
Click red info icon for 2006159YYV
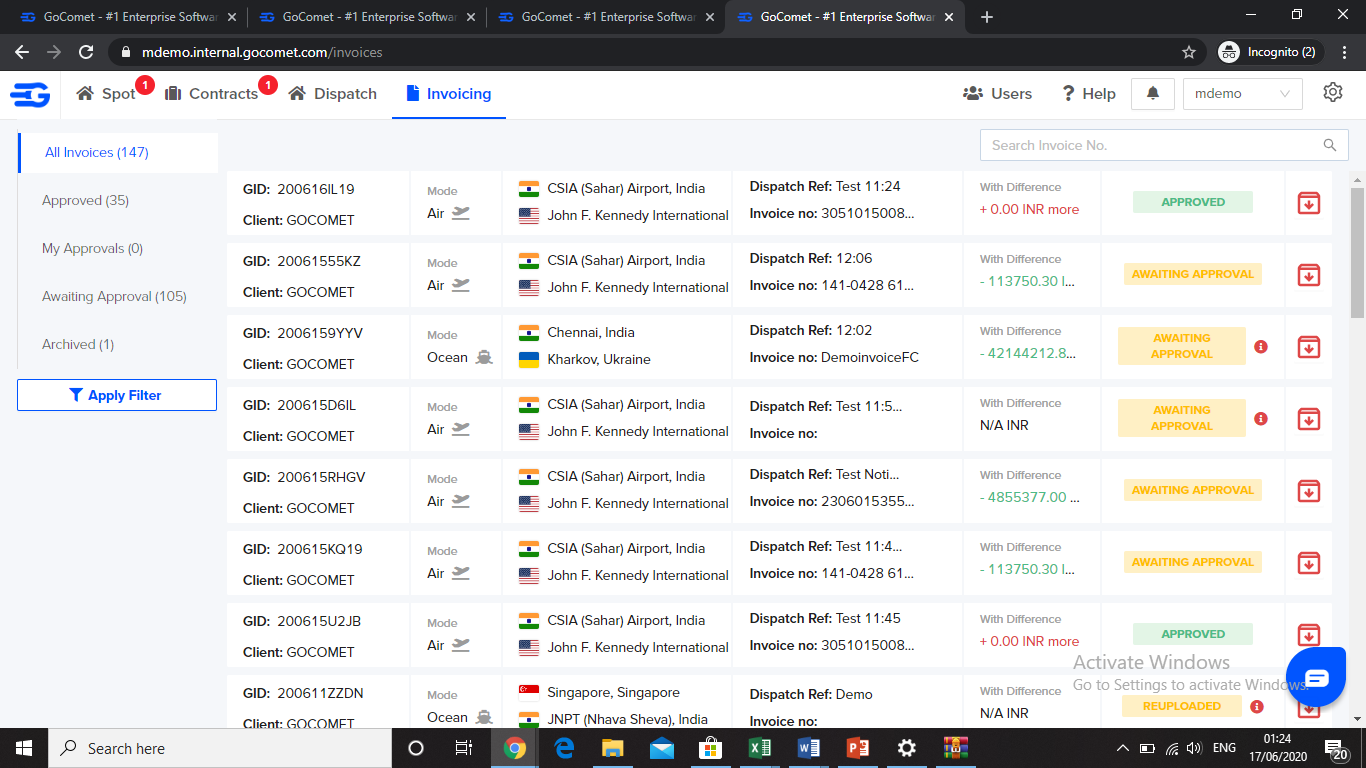(x=1261, y=347)
